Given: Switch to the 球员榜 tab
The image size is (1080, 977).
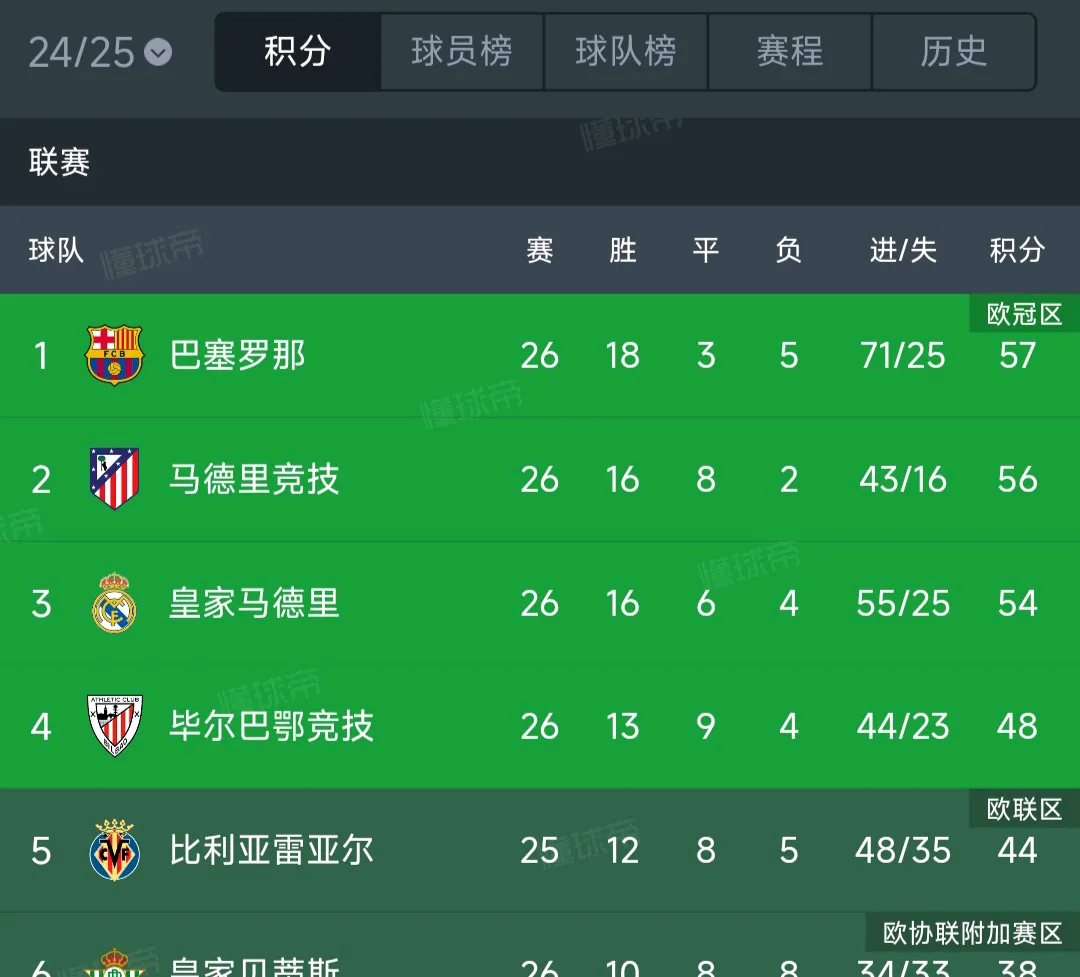Looking at the screenshot, I should coord(462,52).
